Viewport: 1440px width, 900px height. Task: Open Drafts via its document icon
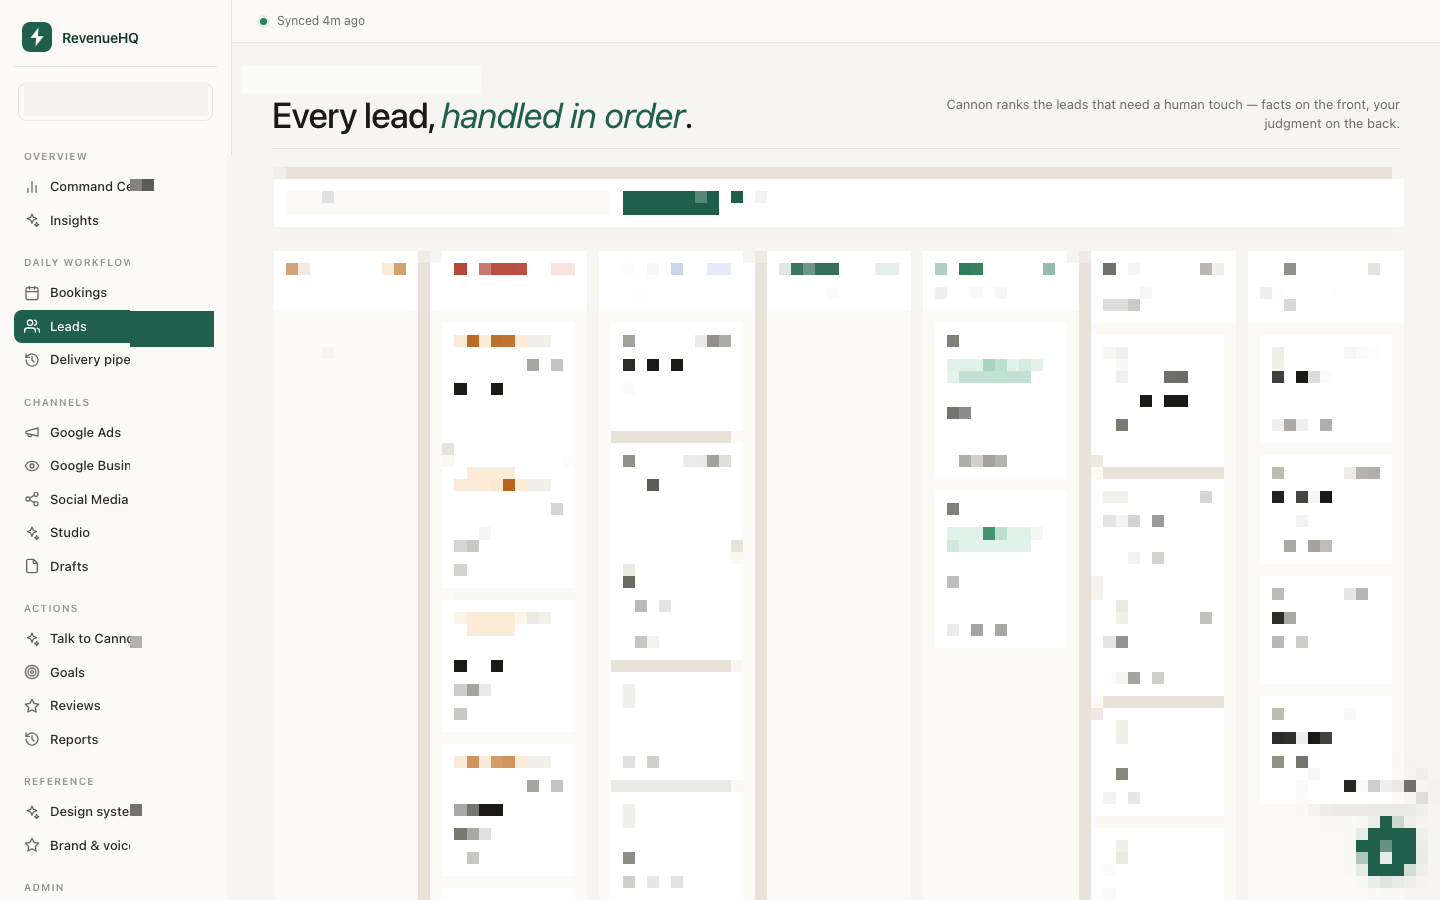point(32,567)
